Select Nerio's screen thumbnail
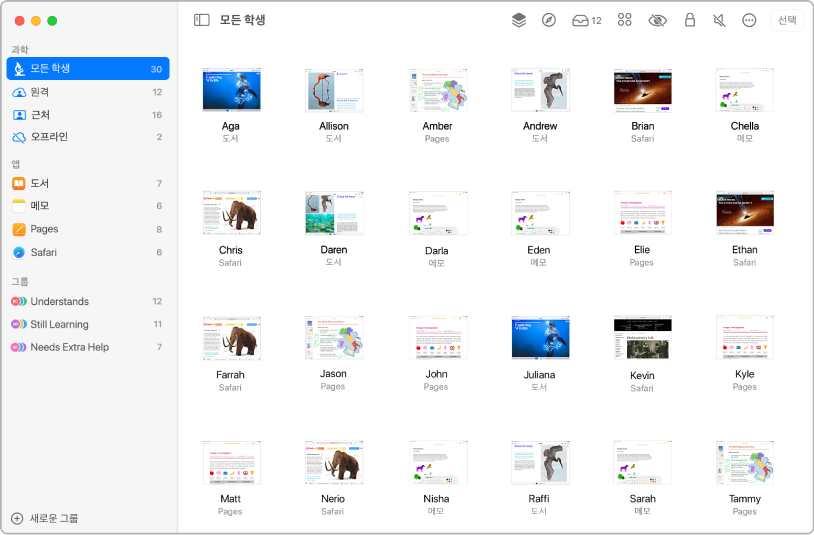The width and height of the screenshot is (814, 535). (334, 463)
